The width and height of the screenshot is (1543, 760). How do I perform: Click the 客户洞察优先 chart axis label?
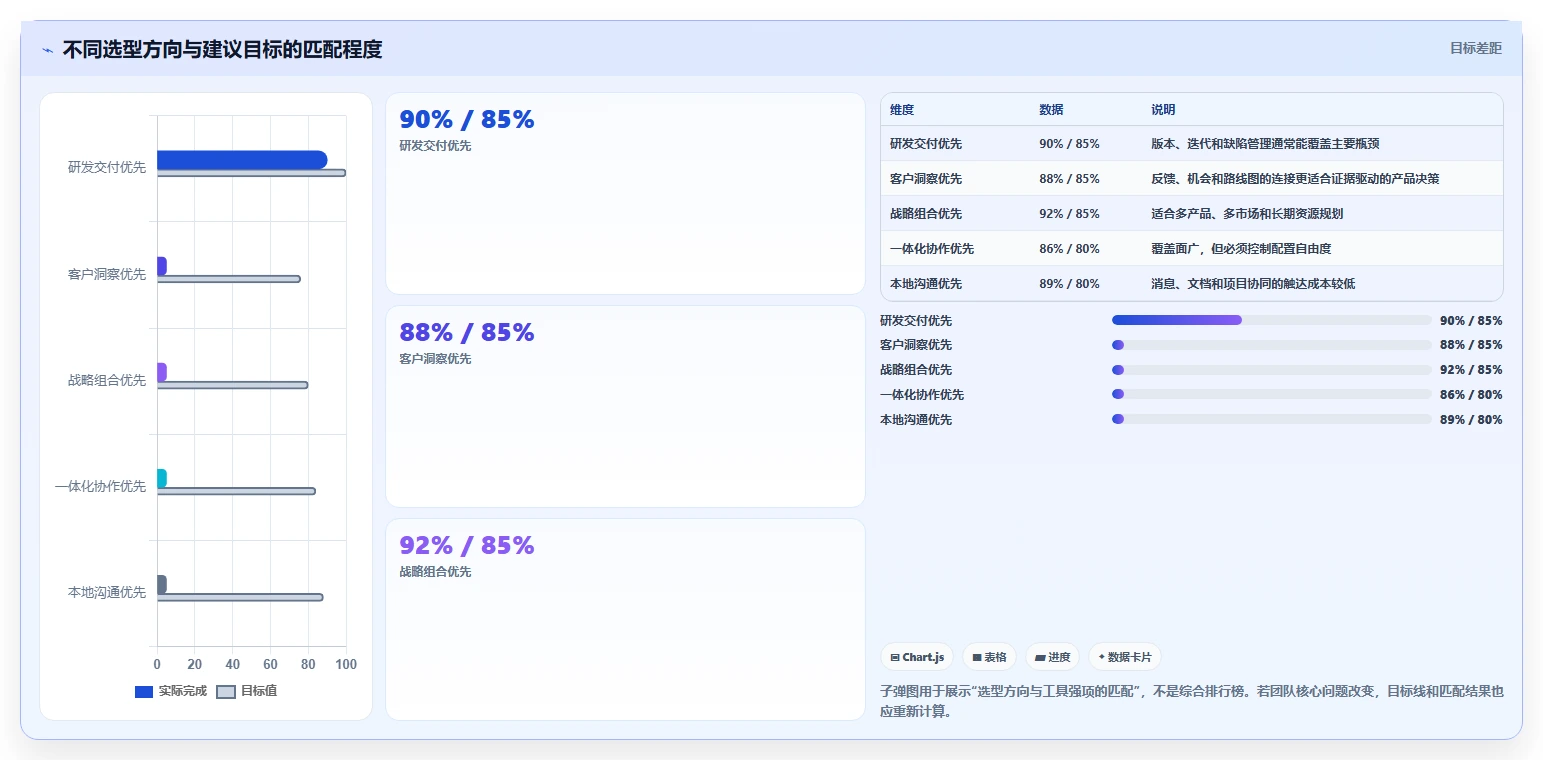[107, 274]
